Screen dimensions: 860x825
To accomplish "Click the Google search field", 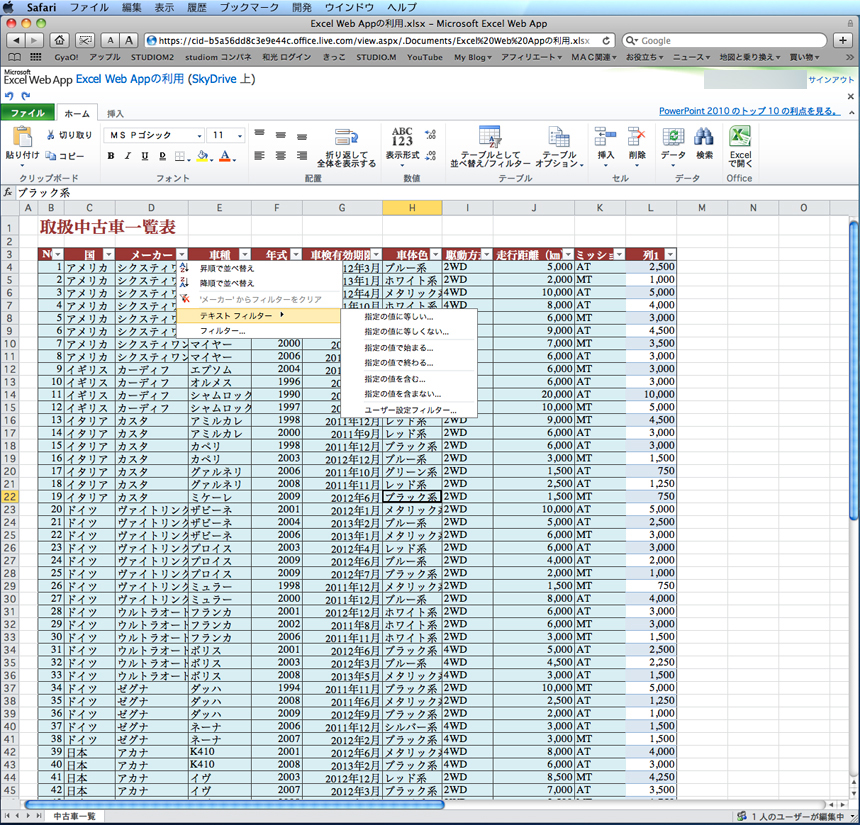I will tap(724, 41).
